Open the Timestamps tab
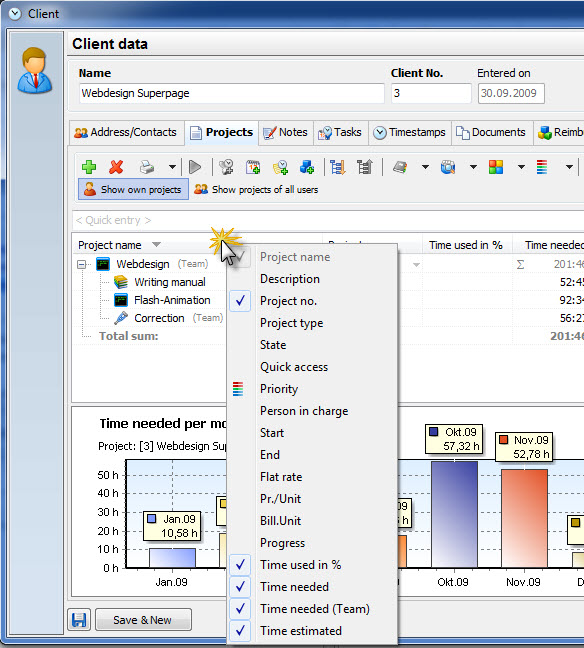The height and width of the screenshot is (648, 584). click(410, 132)
